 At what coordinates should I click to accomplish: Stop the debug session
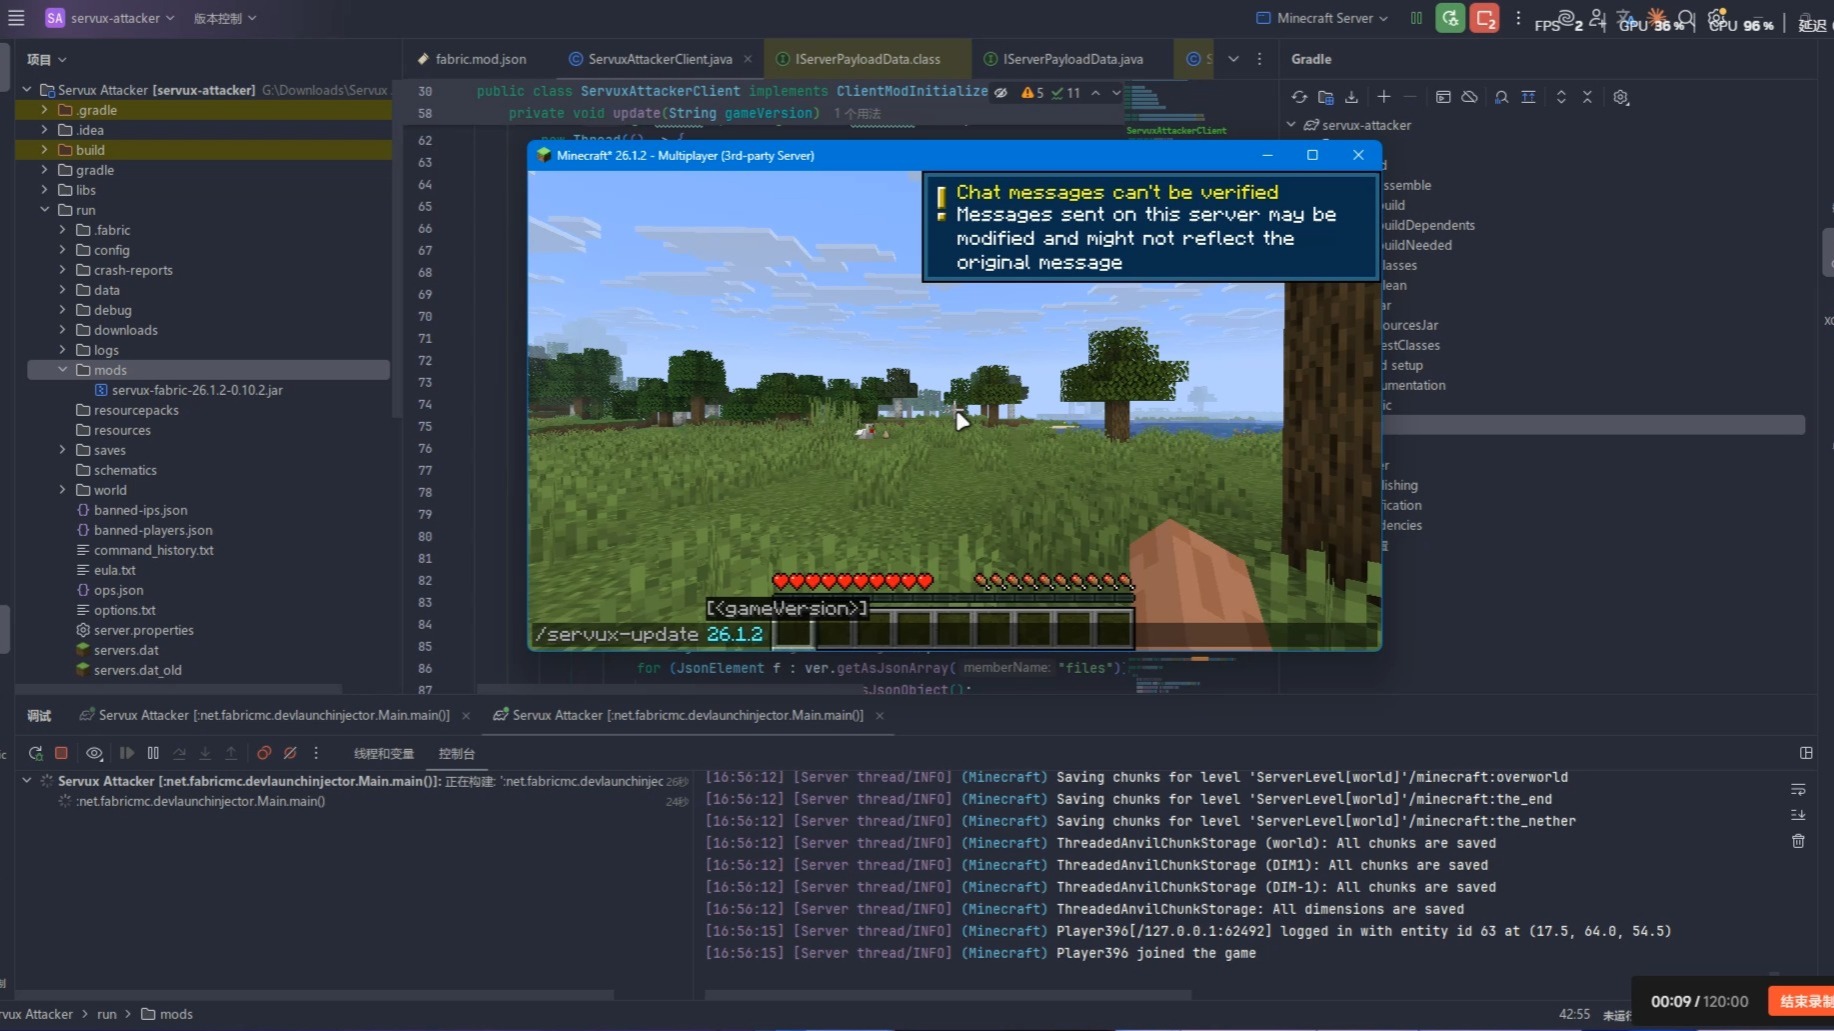(x=61, y=753)
